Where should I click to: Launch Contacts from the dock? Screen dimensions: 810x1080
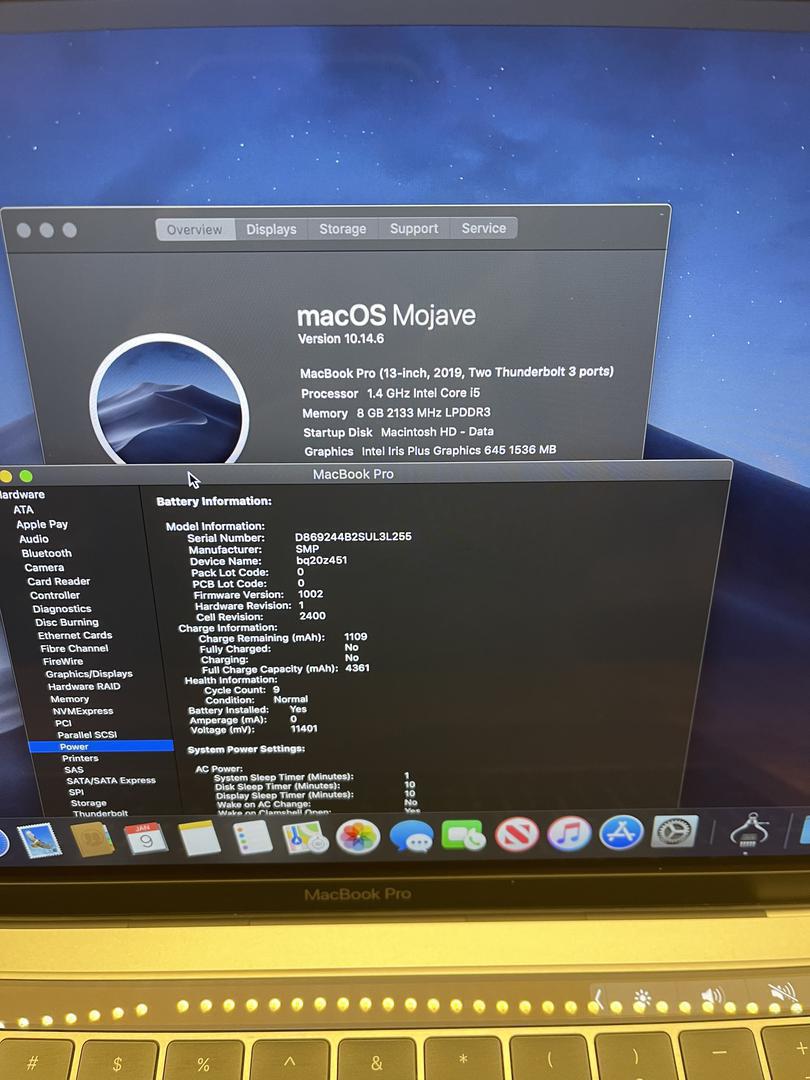click(x=92, y=839)
